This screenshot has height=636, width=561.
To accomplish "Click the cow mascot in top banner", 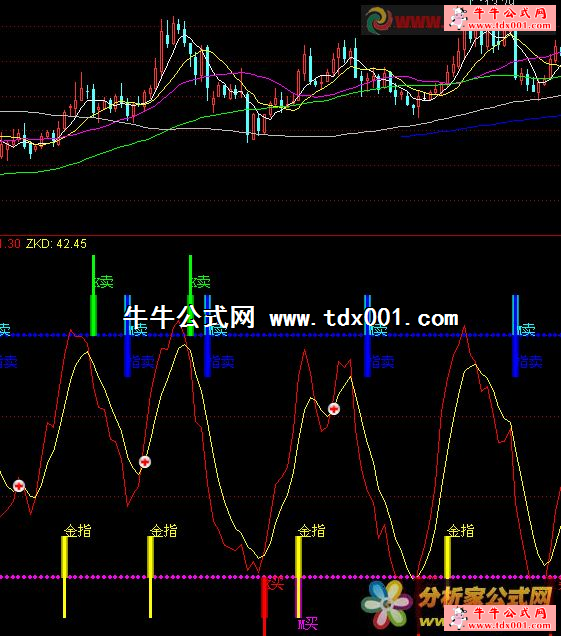I will 458,18.
